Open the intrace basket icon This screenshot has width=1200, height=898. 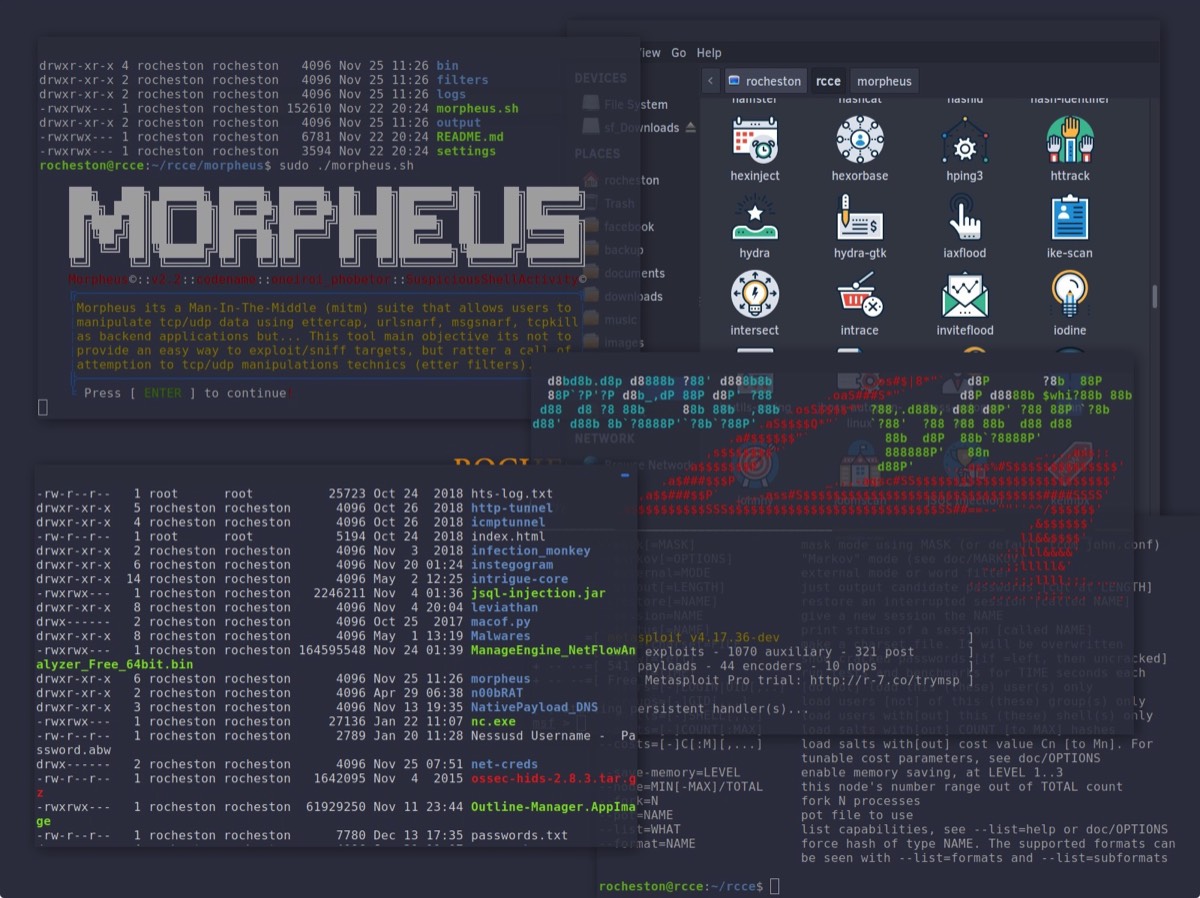(859, 295)
